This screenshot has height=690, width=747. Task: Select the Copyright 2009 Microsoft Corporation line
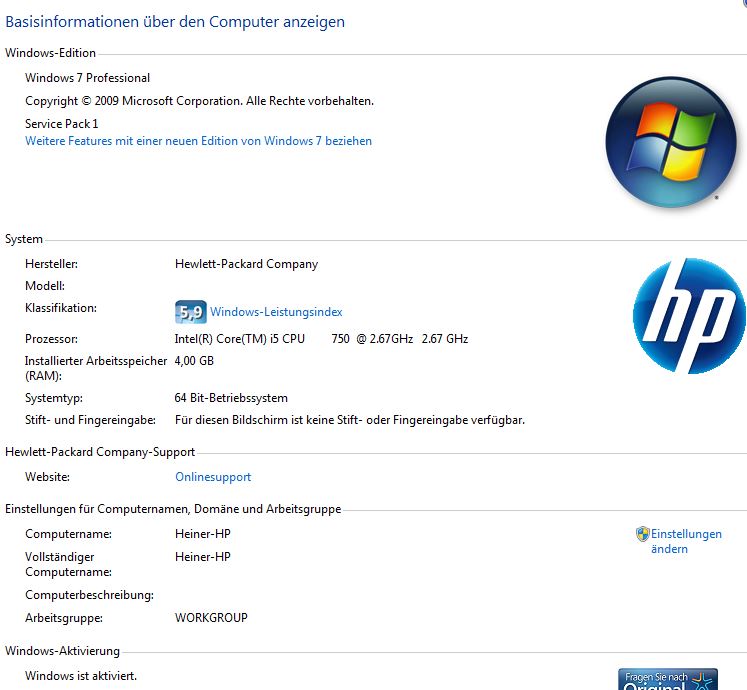click(x=199, y=101)
